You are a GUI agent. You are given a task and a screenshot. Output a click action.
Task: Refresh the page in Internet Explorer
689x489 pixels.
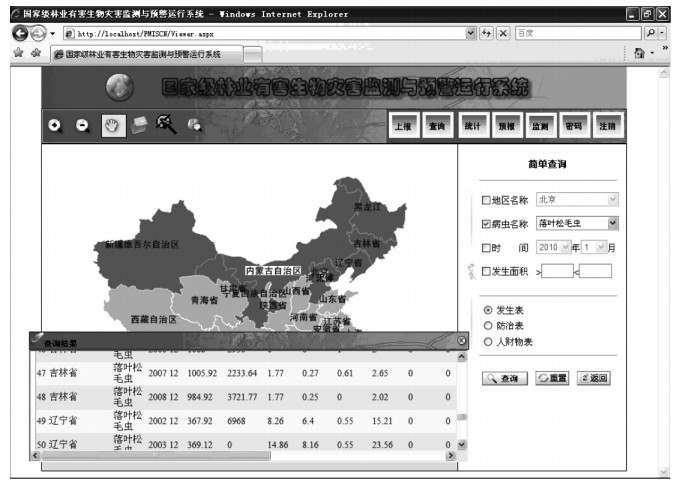click(488, 34)
